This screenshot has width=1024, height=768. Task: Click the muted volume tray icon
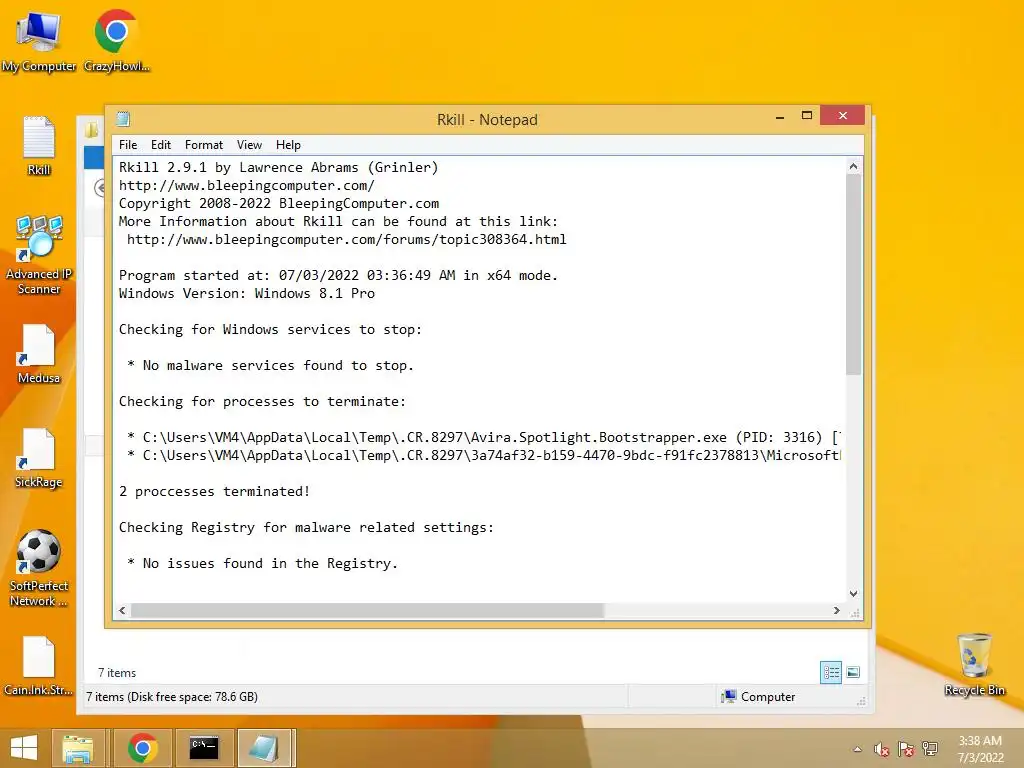tap(881, 749)
